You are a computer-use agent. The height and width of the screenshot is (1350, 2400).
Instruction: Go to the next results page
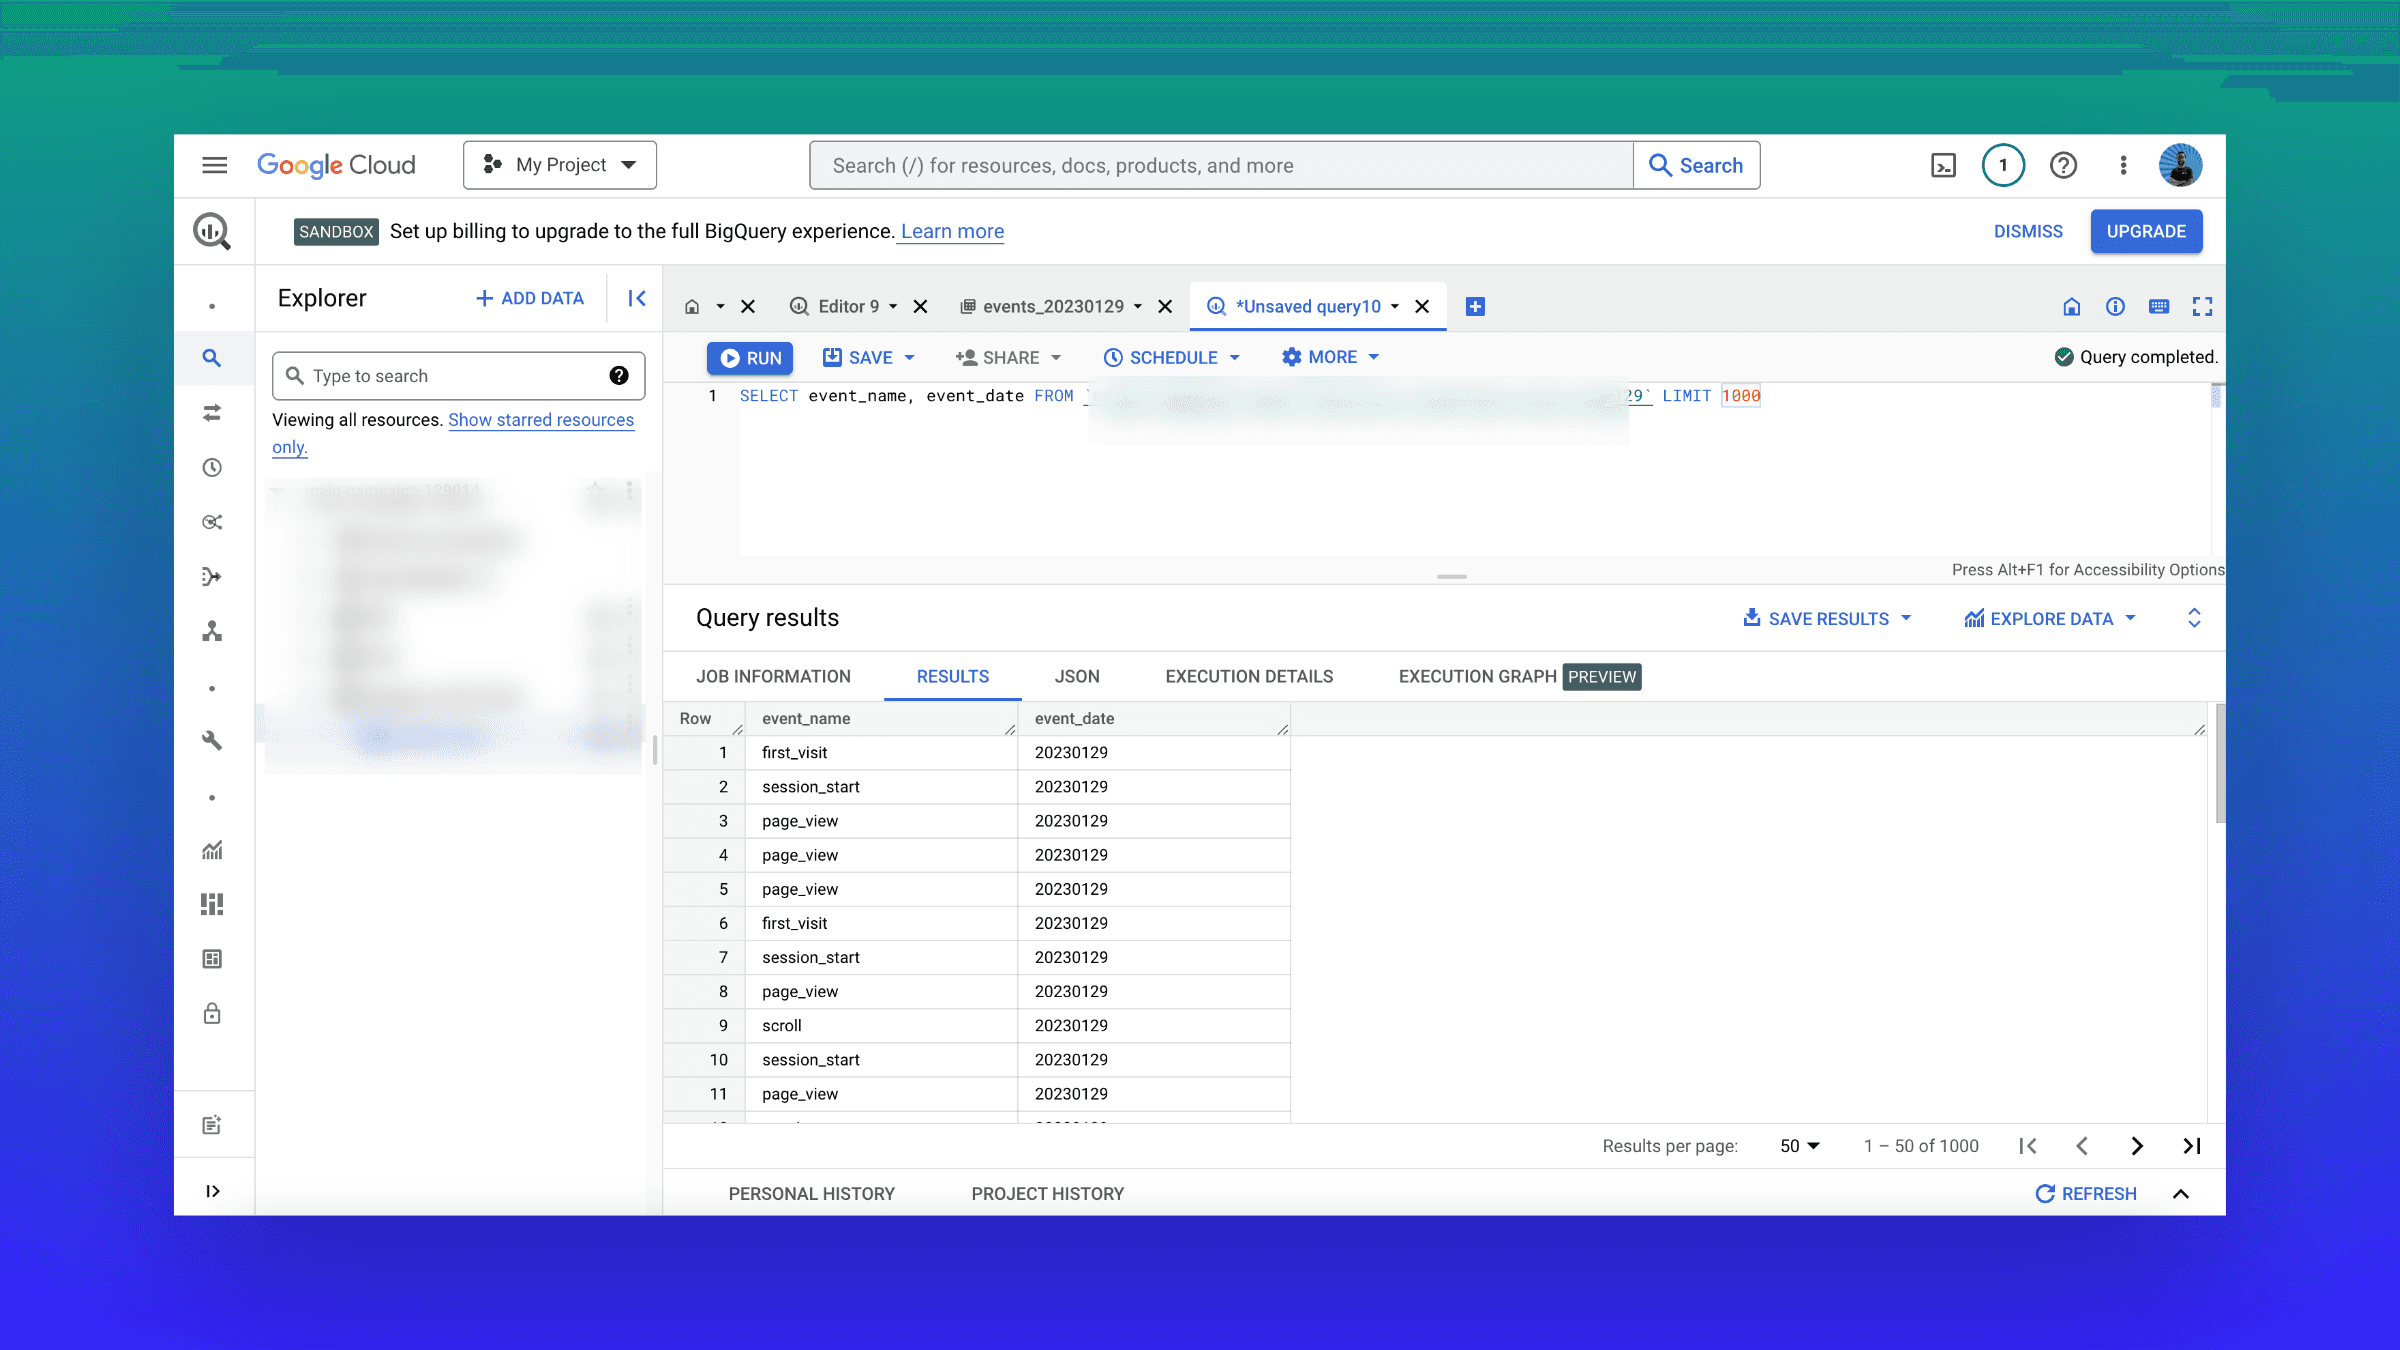tap(2137, 1146)
